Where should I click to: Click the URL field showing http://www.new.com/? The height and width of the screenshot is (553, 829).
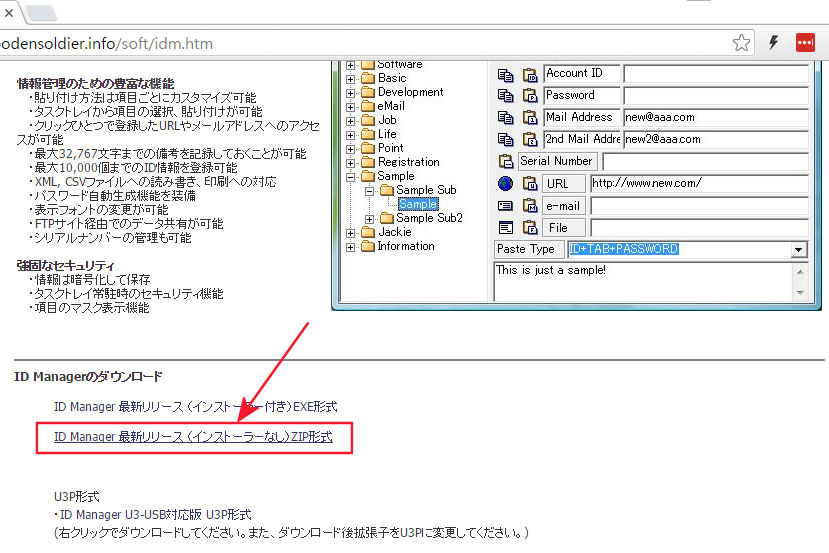[x=699, y=183]
